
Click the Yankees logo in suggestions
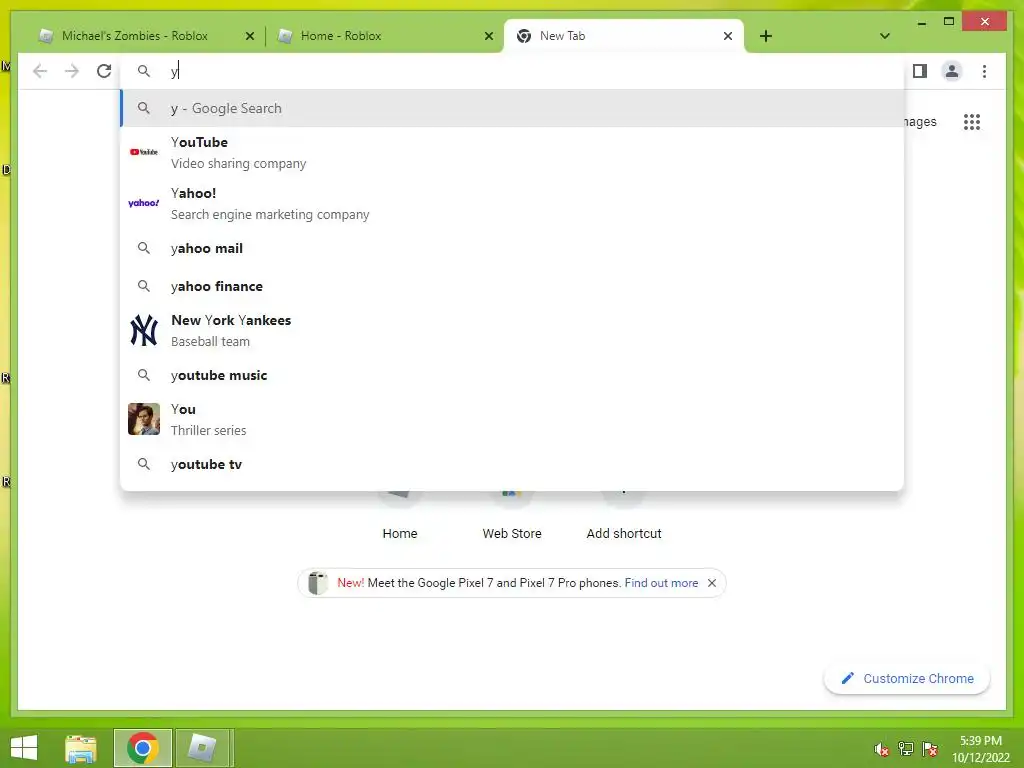click(144, 330)
